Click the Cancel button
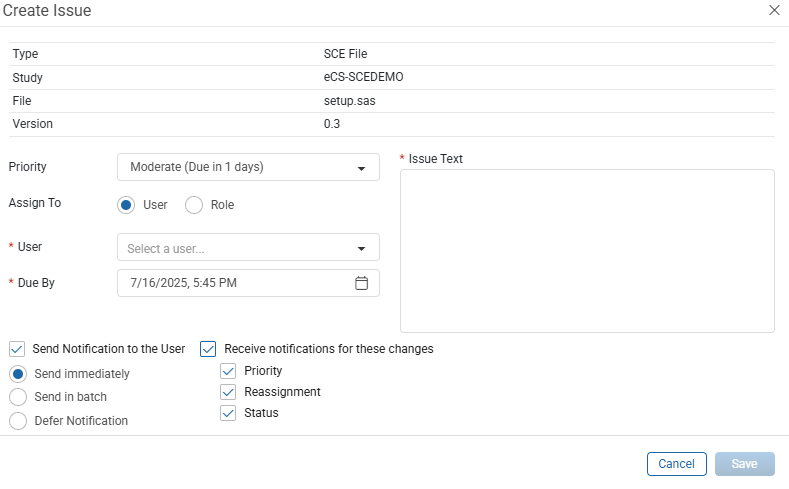 (677, 464)
